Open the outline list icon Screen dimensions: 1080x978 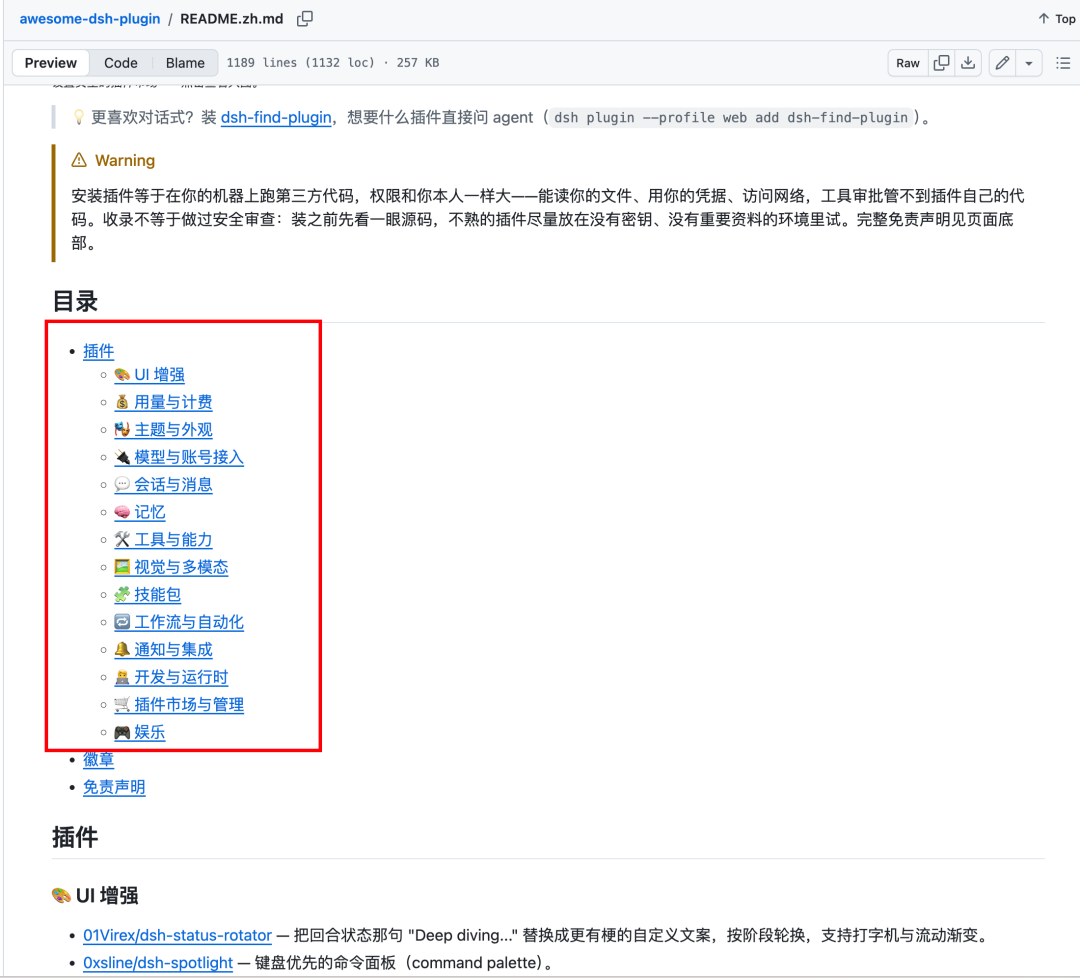point(1063,63)
